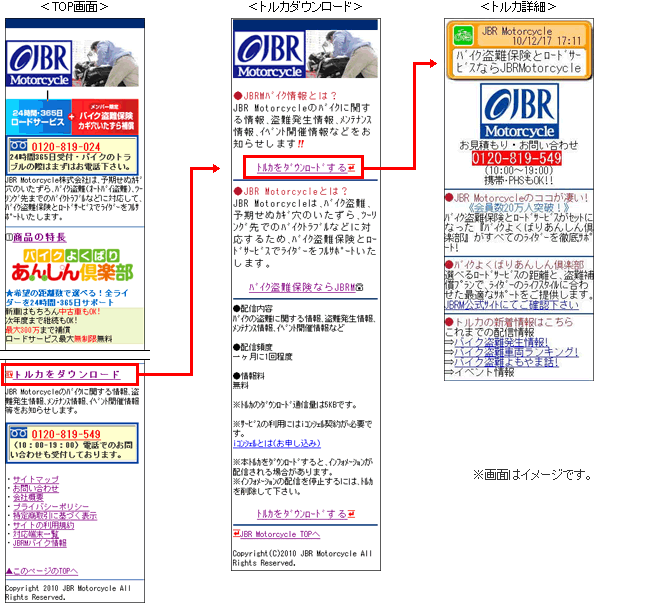Tap the small icon before トルカをダウンロード
This screenshot has width=672, height=603.
coord(9,375)
